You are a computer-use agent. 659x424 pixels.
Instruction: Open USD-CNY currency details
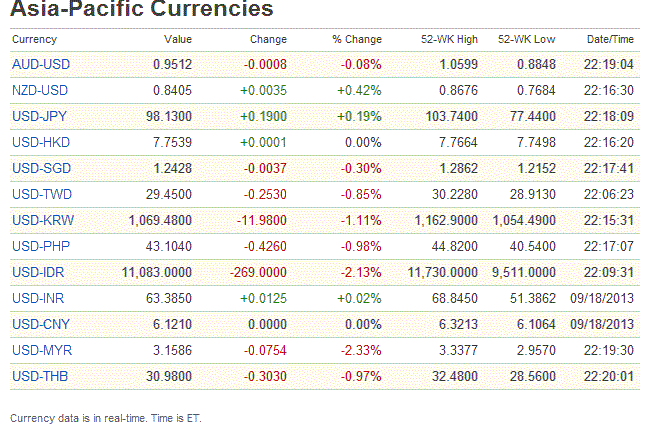click(41, 324)
